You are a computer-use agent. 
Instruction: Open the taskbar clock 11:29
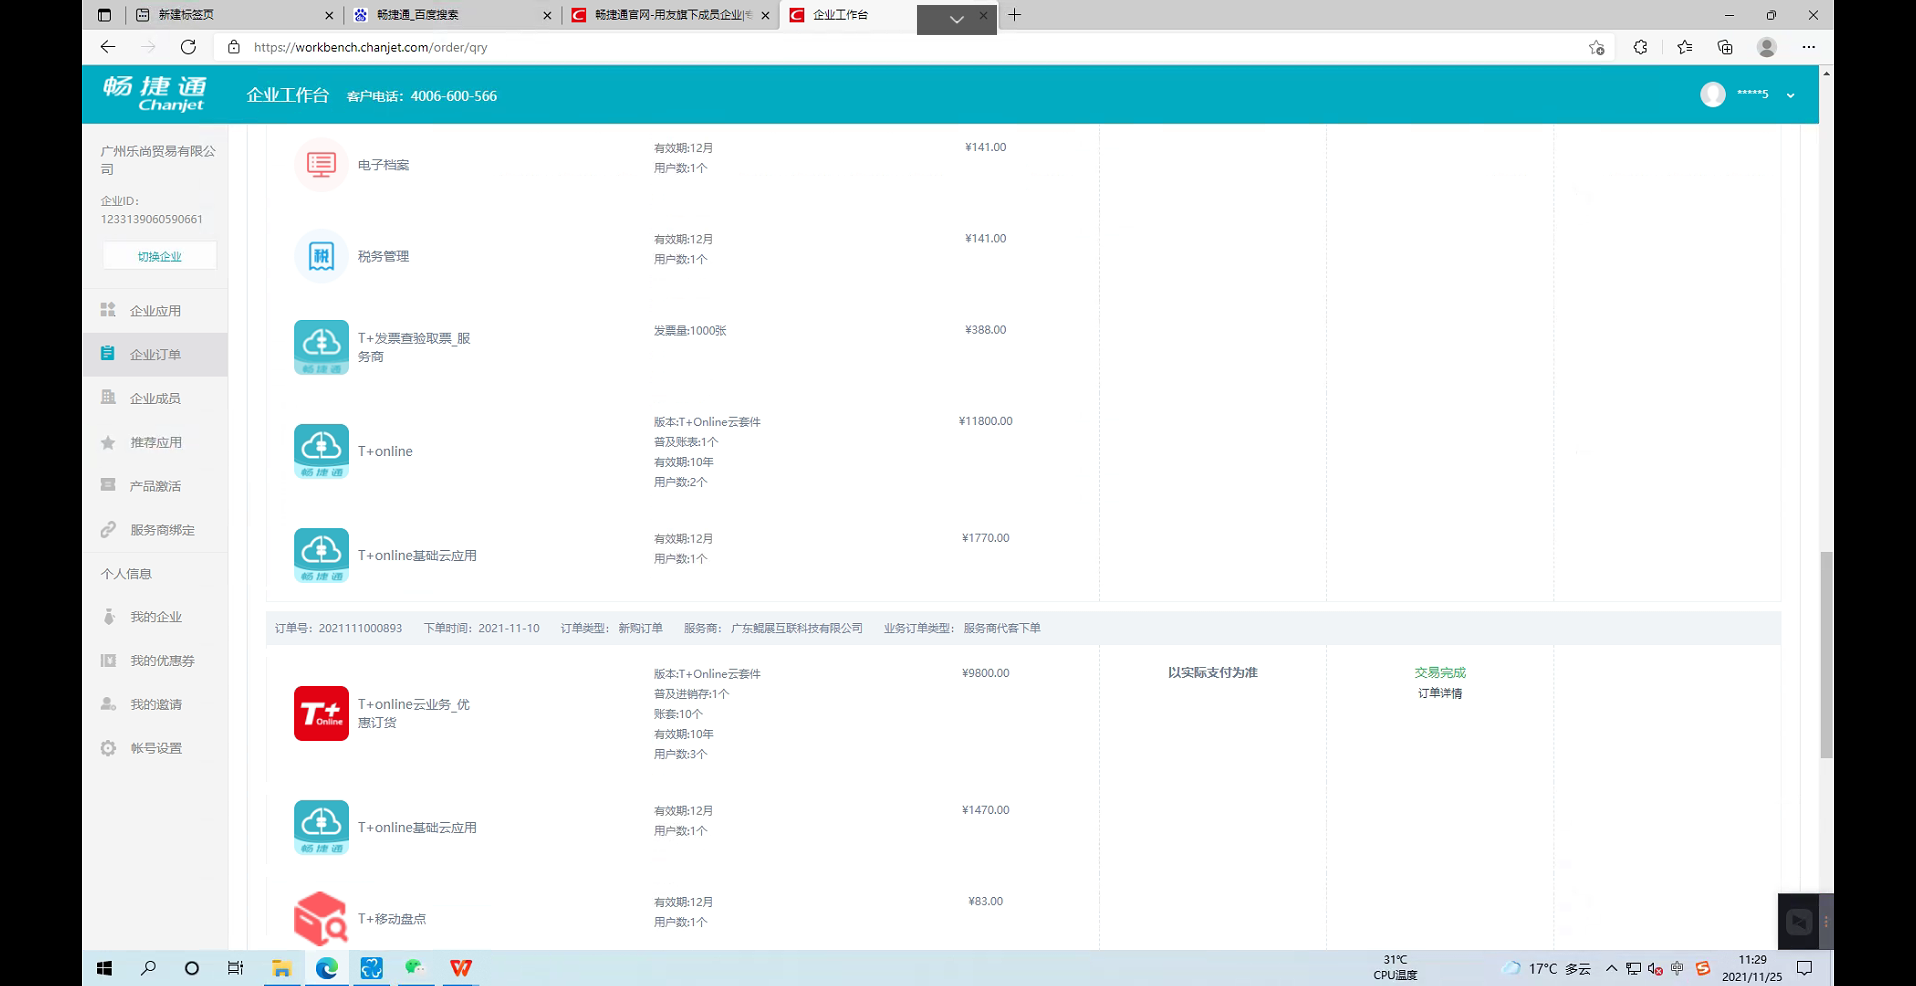pos(1752,968)
